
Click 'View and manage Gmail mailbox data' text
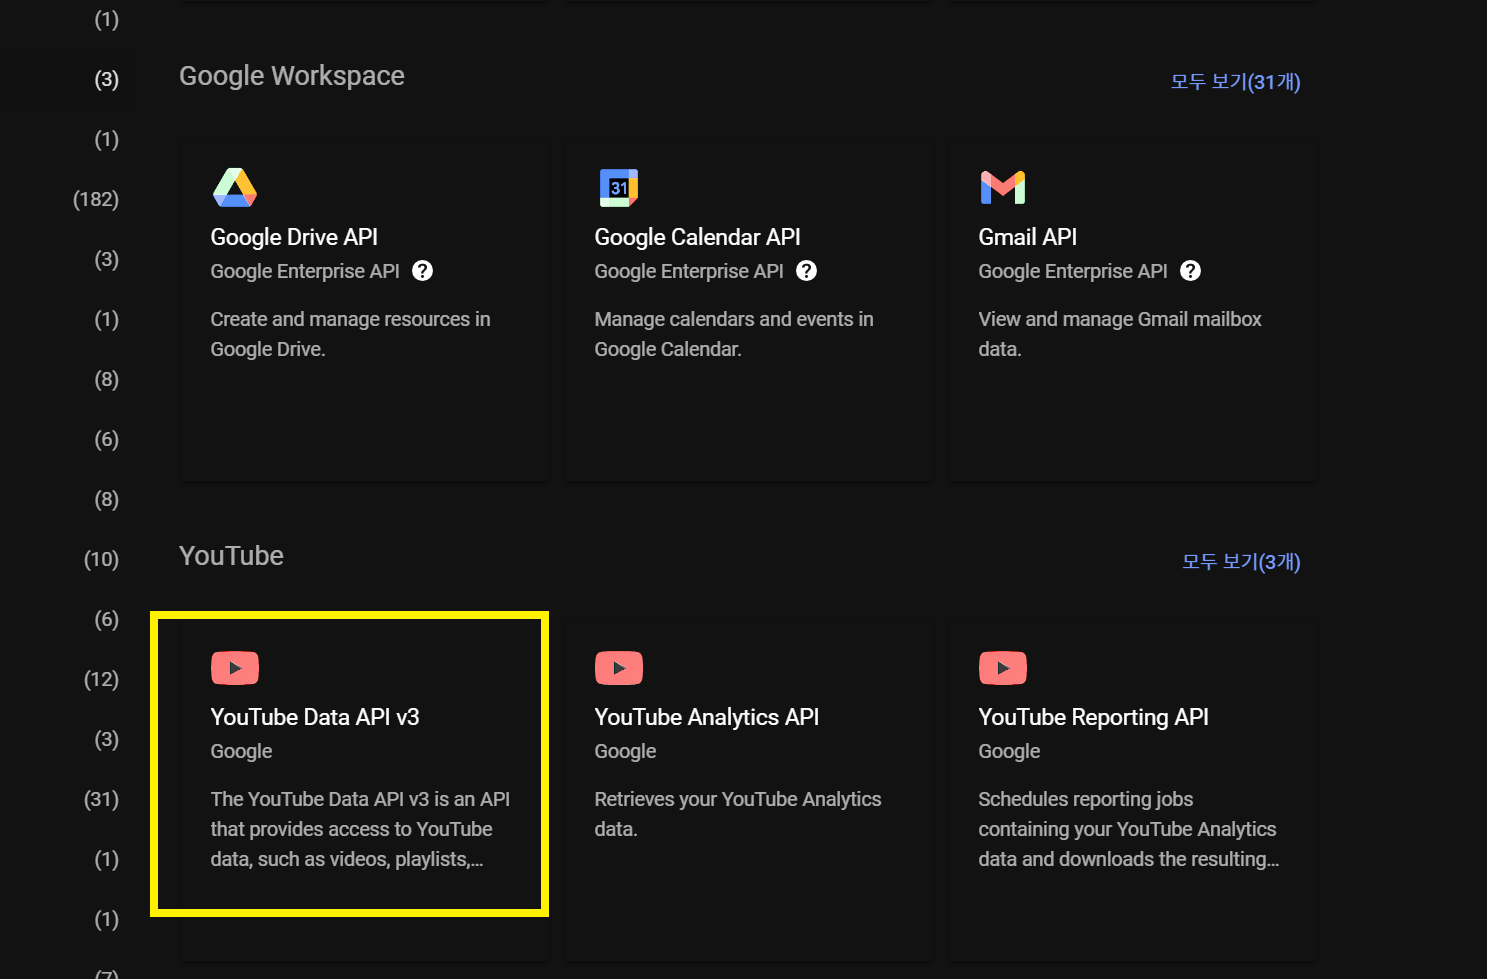1120,334
